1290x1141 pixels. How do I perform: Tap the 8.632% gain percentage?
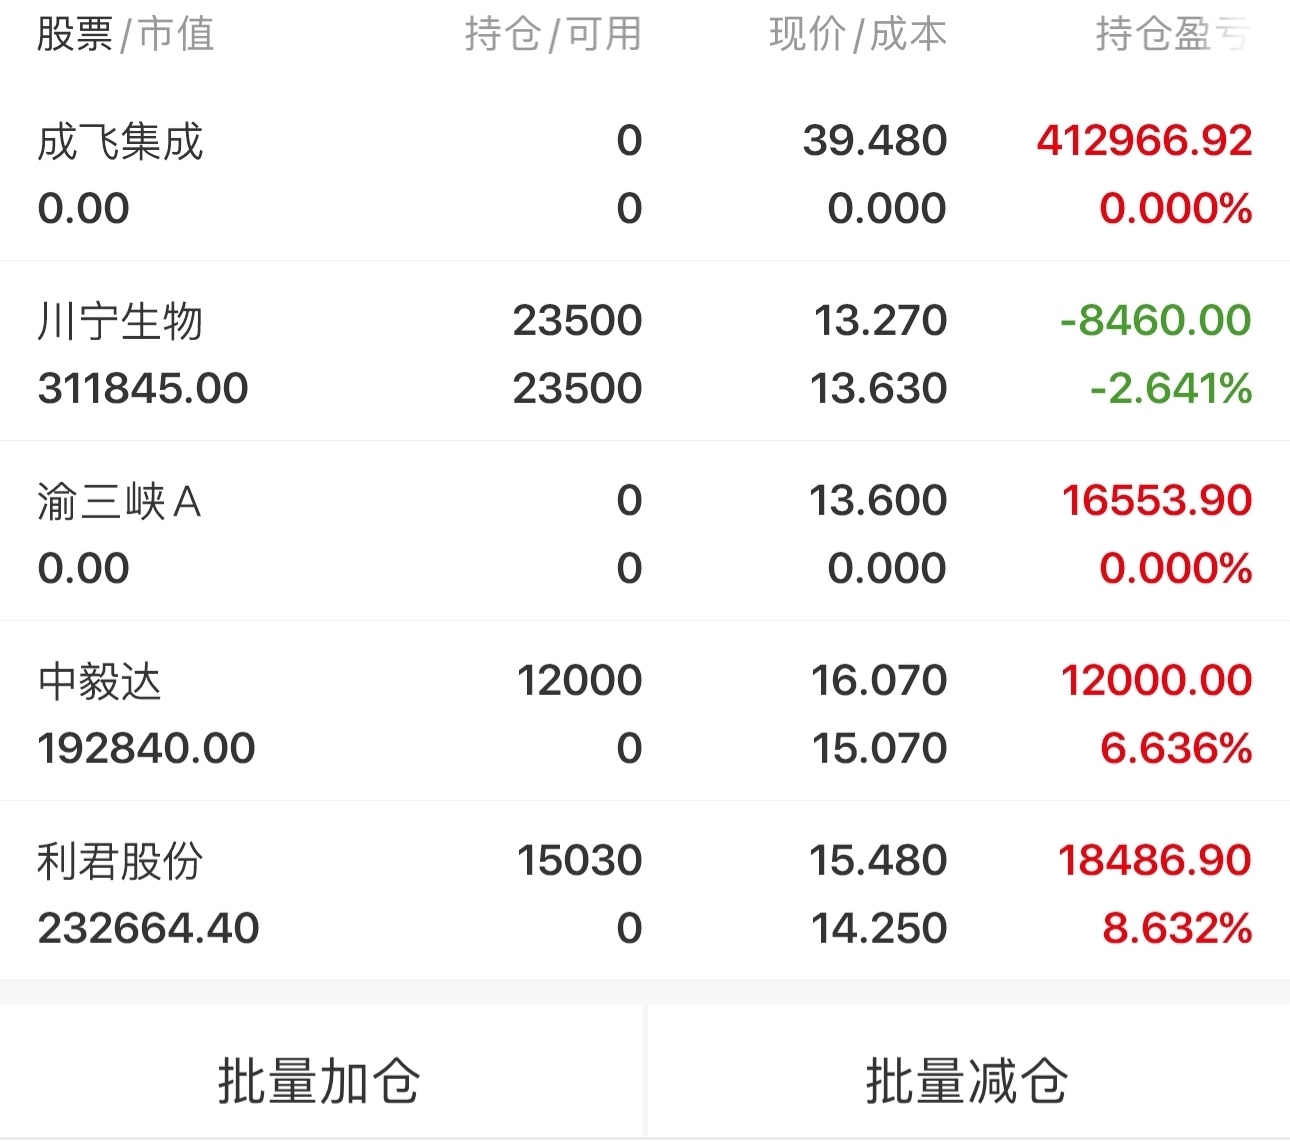(1177, 928)
